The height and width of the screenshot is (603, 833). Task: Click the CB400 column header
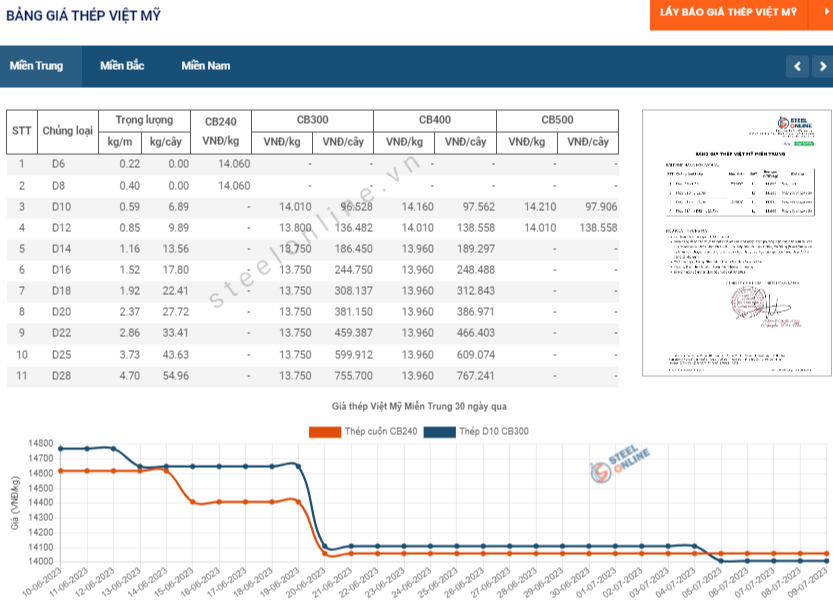(x=435, y=120)
